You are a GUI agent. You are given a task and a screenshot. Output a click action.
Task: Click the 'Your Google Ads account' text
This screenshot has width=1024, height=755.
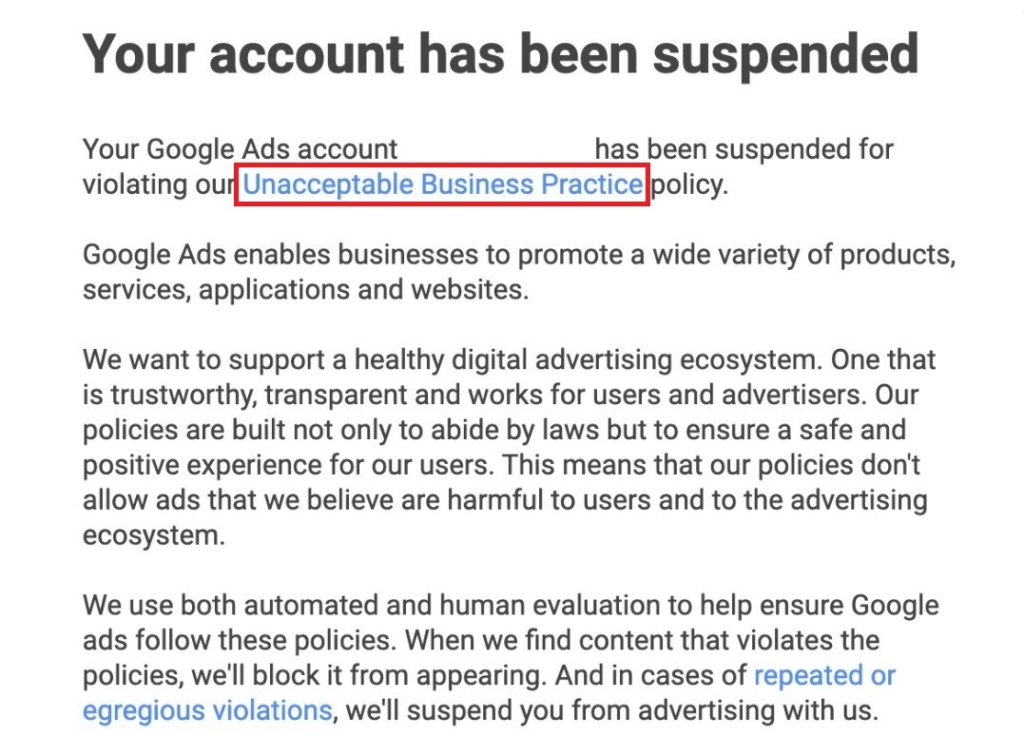tap(240, 150)
